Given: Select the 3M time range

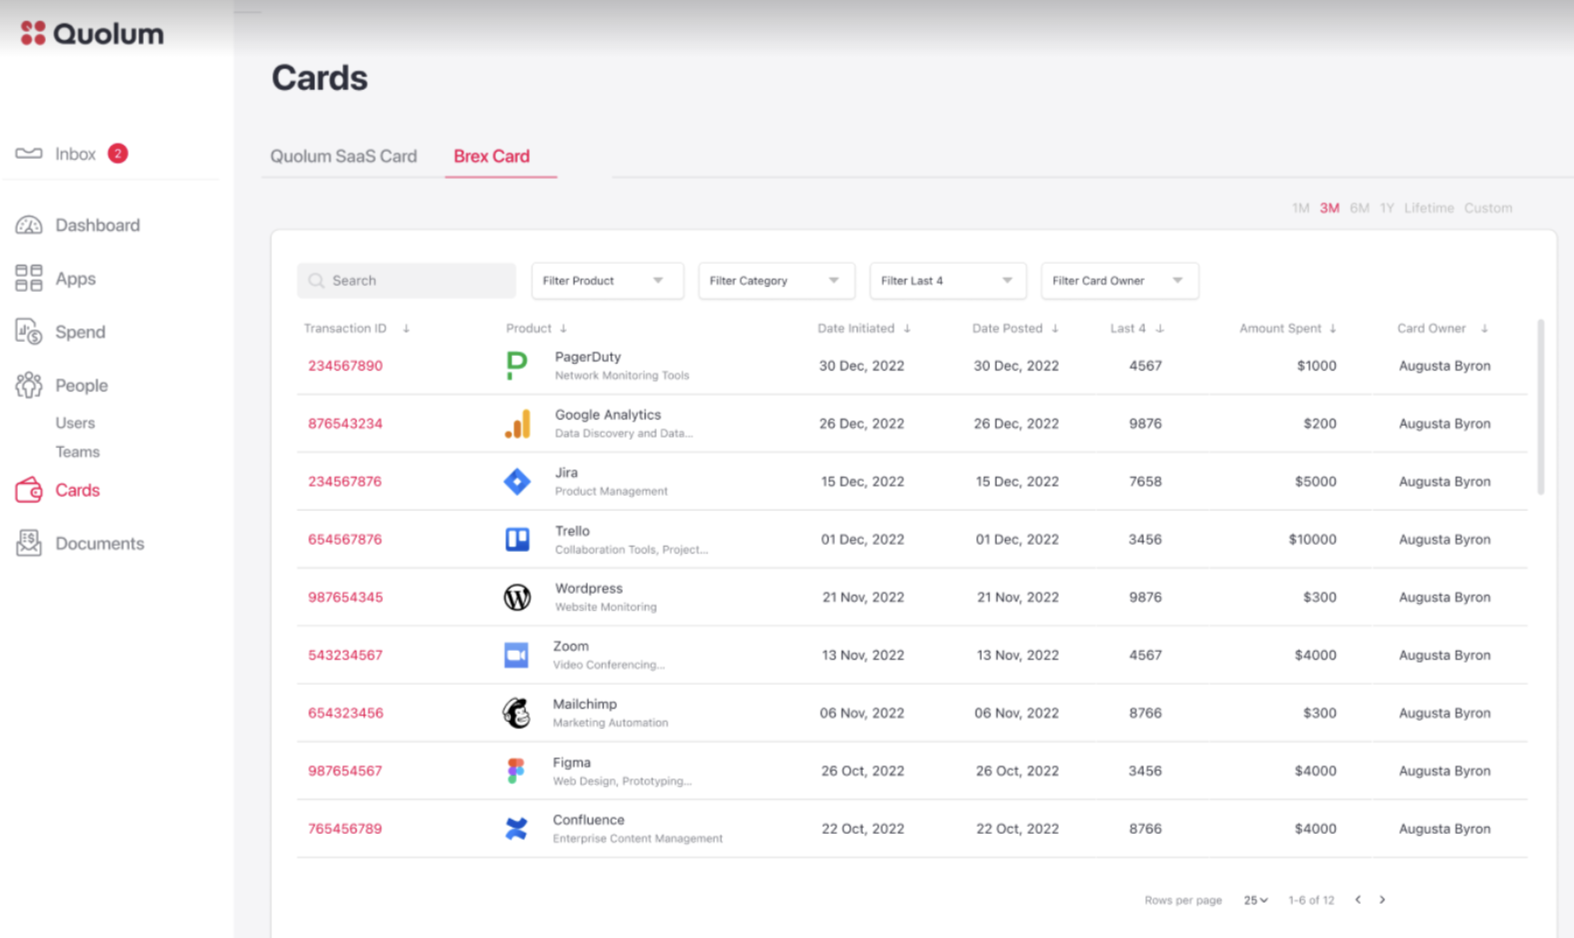Looking at the screenshot, I should coord(1329,208).
